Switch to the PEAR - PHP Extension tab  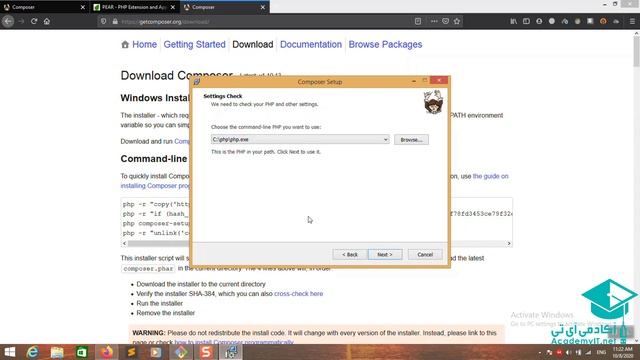pos(135,7)
